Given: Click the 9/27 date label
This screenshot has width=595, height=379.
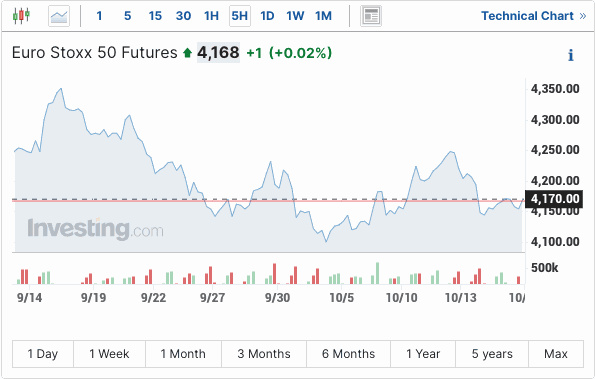Looking at the screenshot, I should pyautogui.click(x=212, y=297).
